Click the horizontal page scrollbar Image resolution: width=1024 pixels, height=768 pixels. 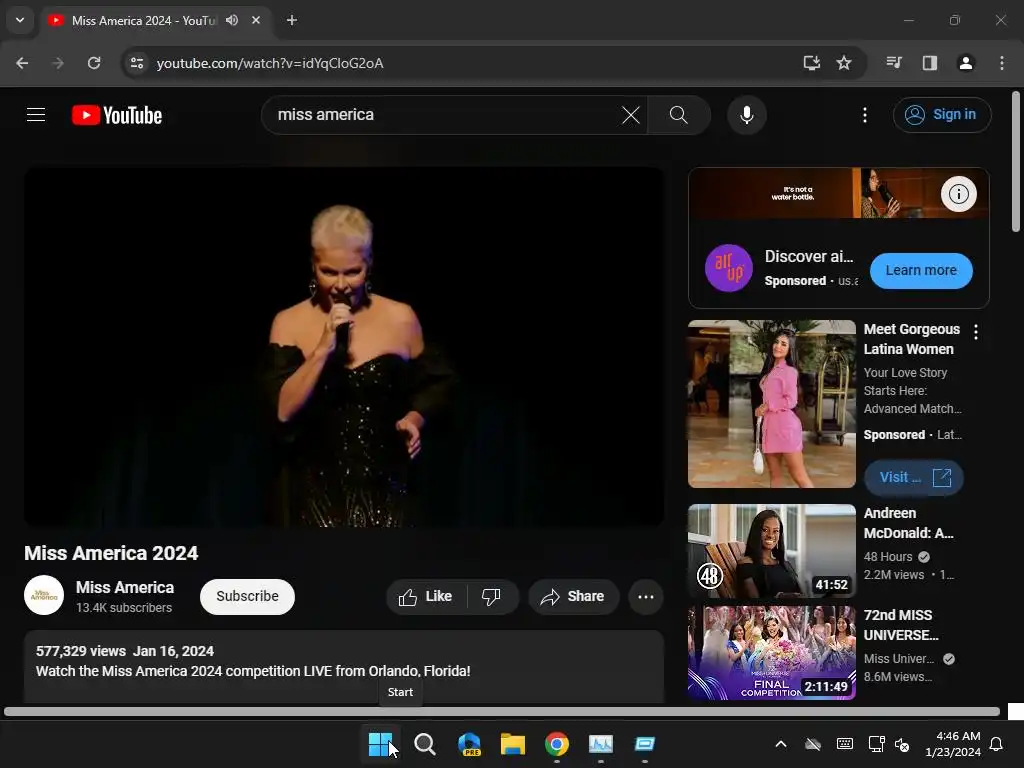pos(502,711)
